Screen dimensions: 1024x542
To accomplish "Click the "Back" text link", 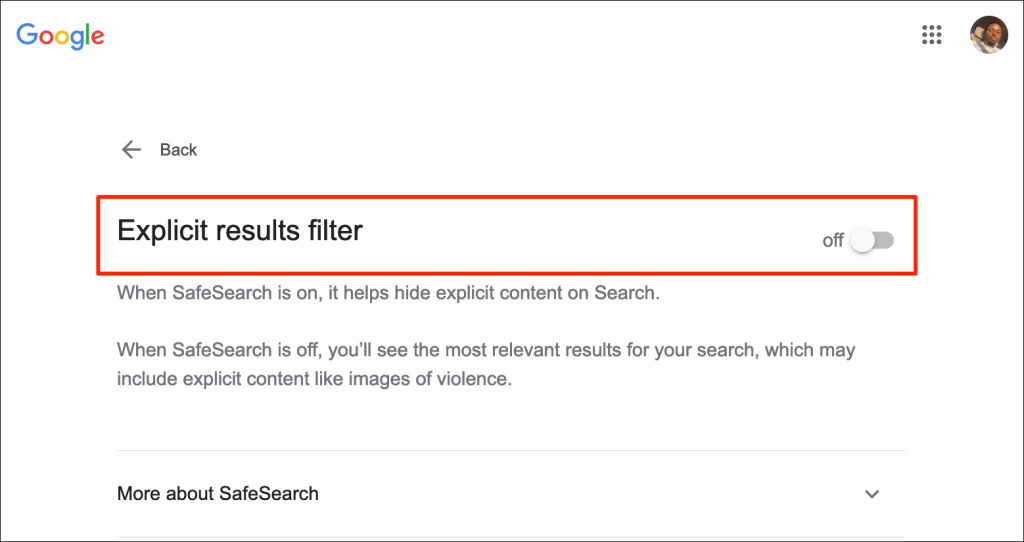I will point(179,150).
